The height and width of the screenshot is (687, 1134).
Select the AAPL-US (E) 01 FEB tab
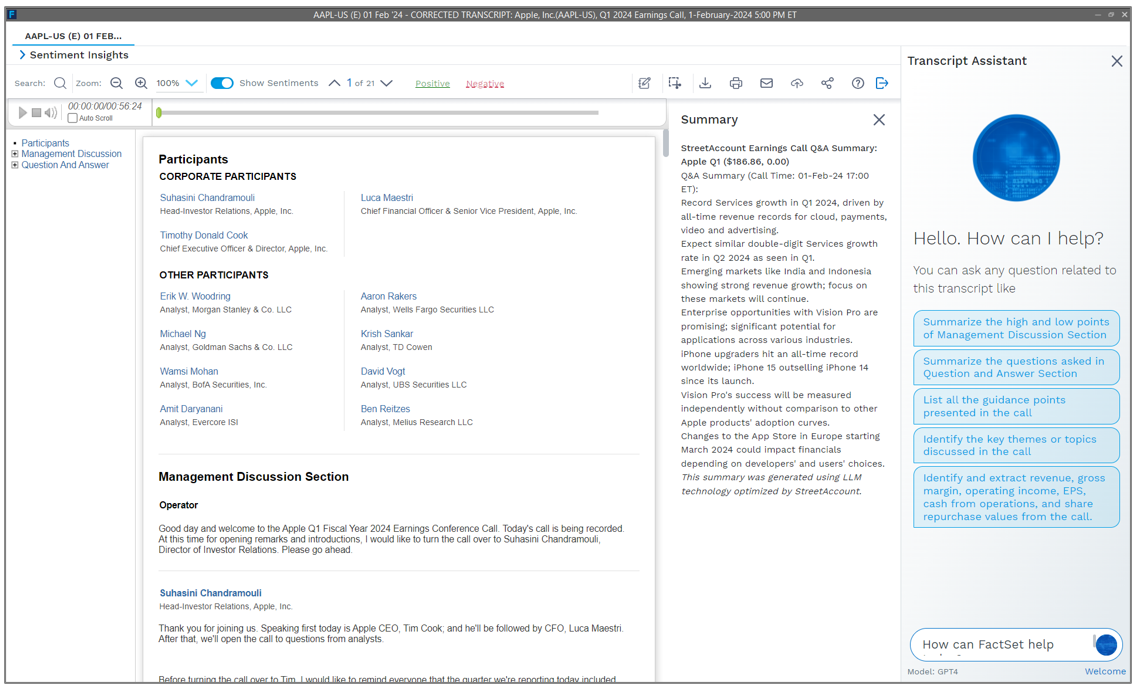73,36
